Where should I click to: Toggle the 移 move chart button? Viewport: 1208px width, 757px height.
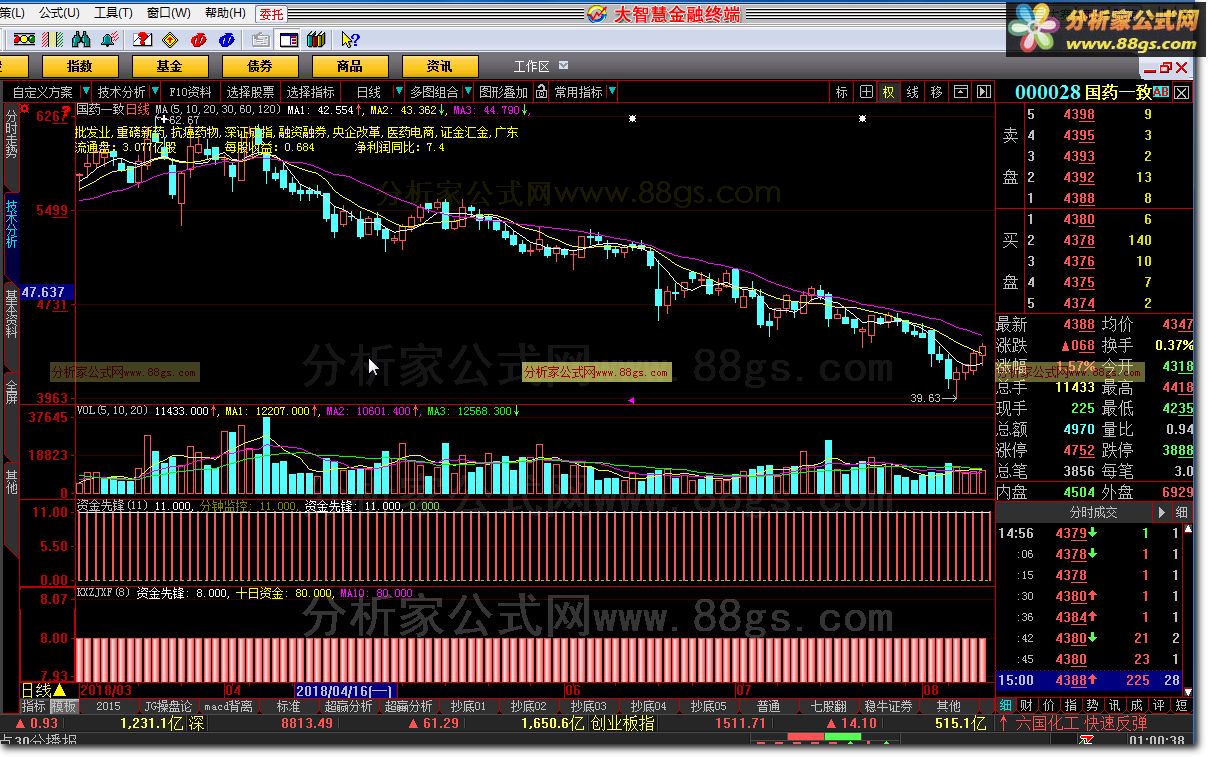pyautogui.click(x=936, y=91)
